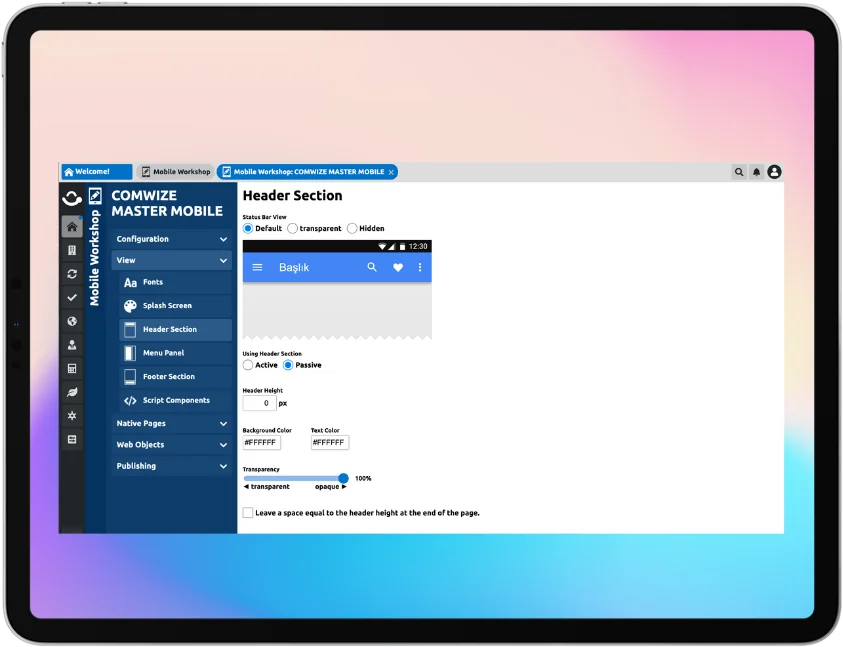Enable leaving space equal to header height
This screenshot has height=647, width=843.
[x=247, y=512]
